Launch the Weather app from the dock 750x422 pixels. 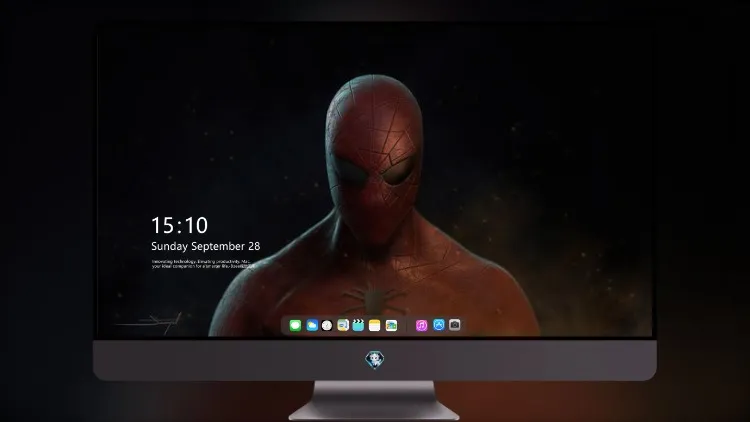point(312,325)
